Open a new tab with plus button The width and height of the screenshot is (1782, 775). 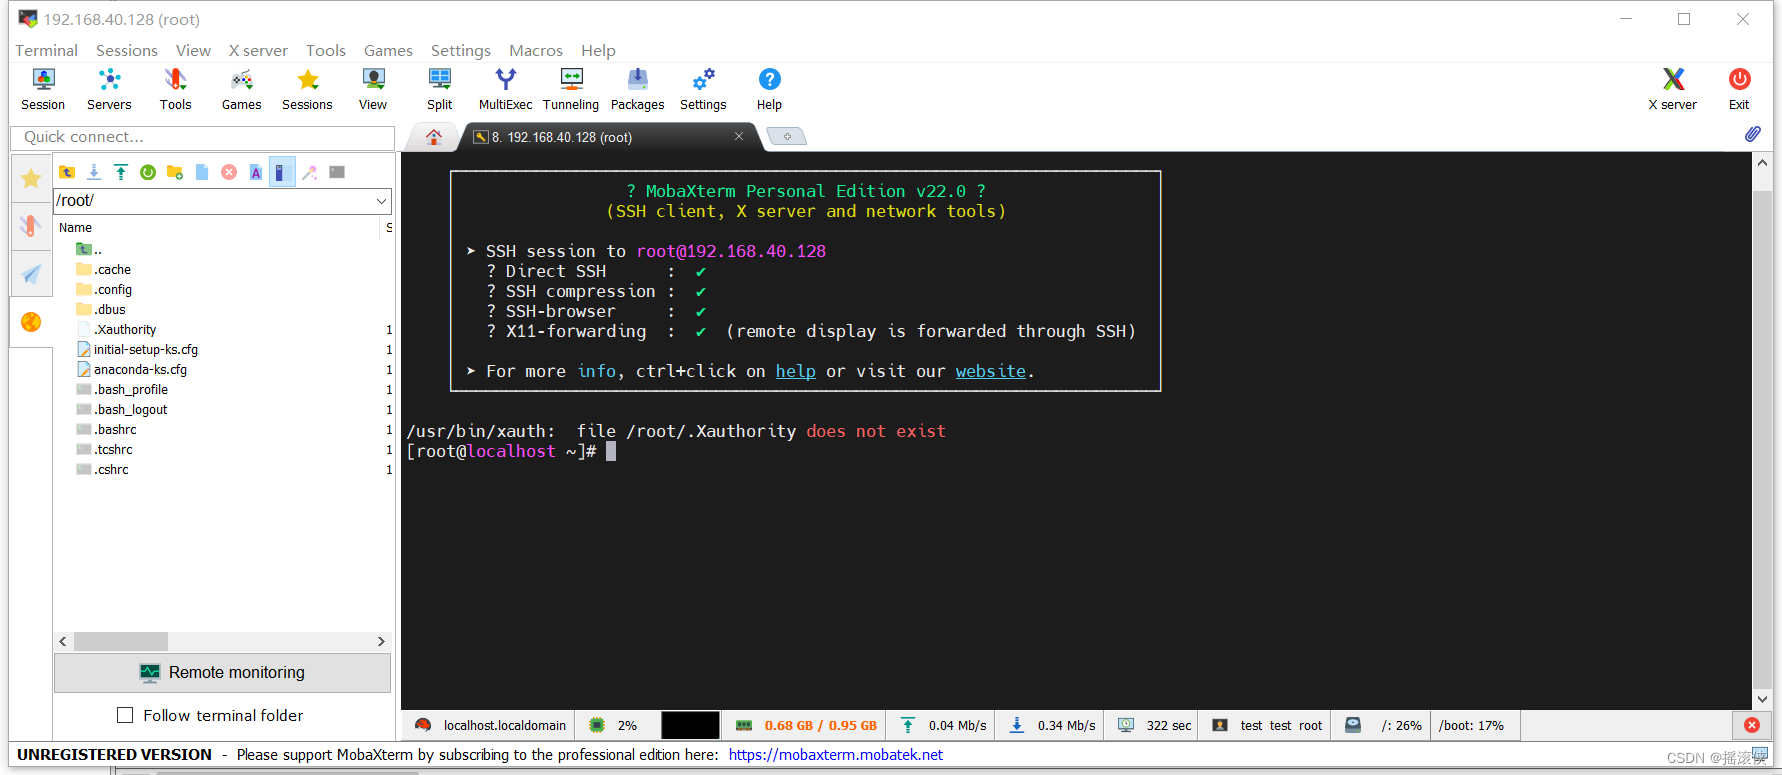pyautogui.click(x=787, y=137)
